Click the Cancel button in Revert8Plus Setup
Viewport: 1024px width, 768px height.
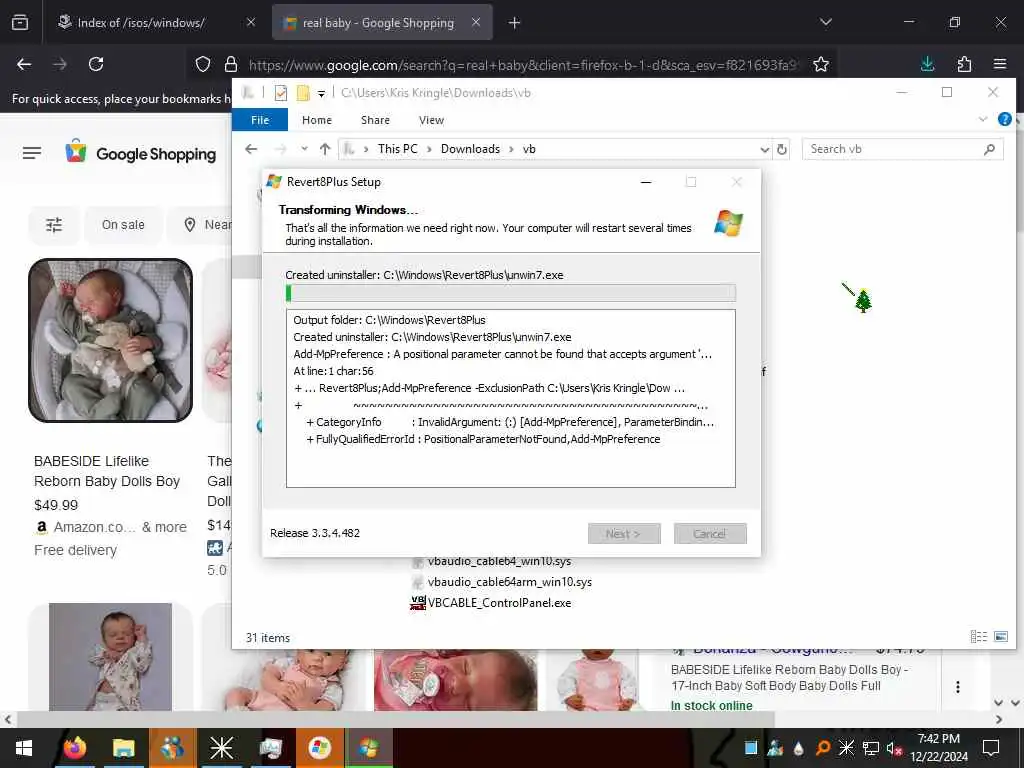pyautogui.click(x=710, y=534)
